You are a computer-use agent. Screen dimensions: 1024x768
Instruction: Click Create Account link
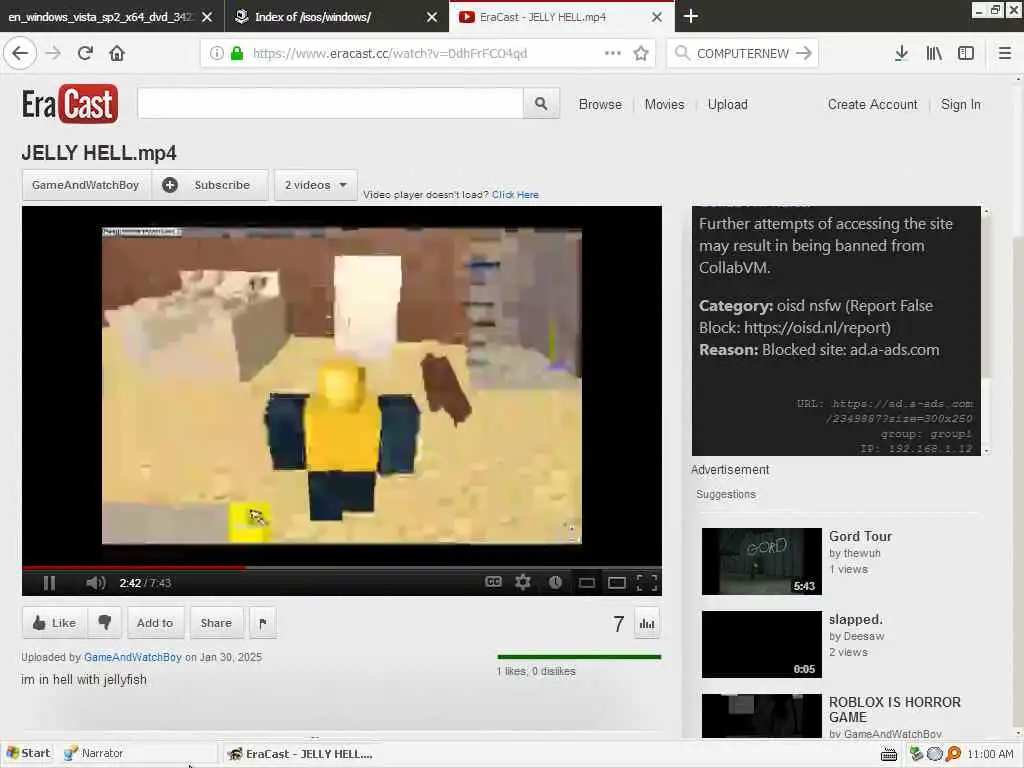872,104
